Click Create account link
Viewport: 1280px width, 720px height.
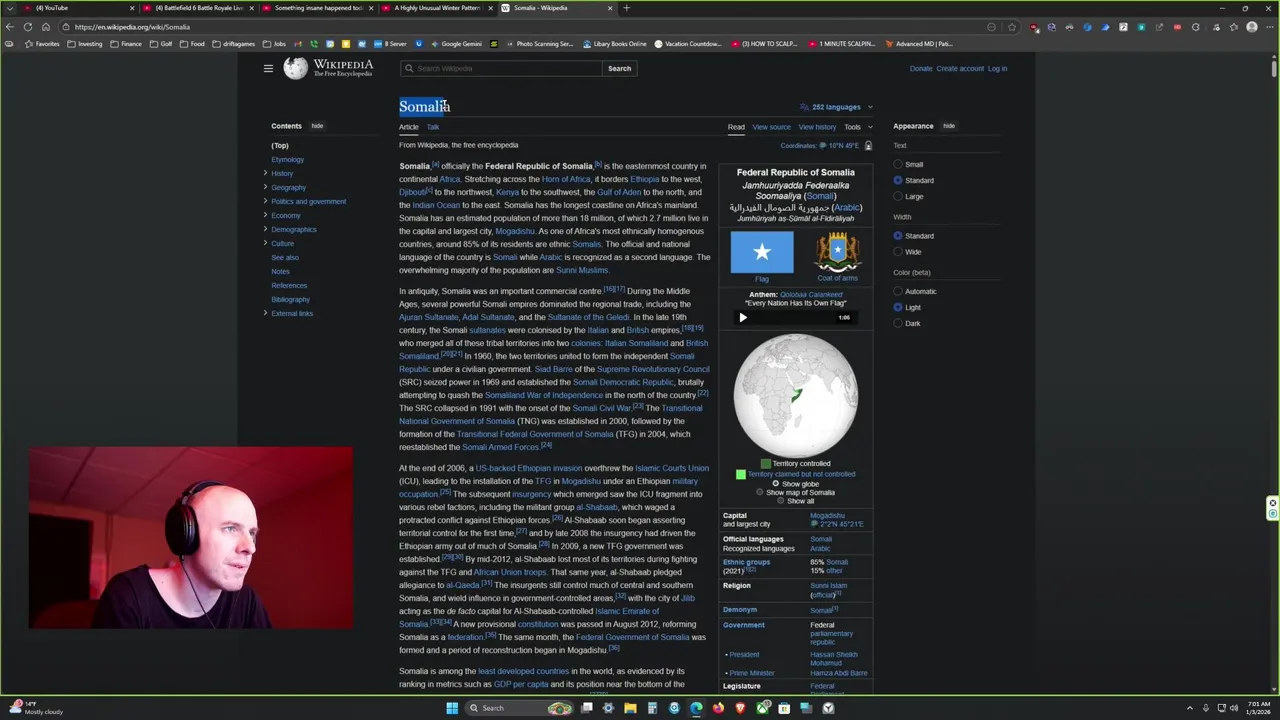pyautogui.click(x=960, y=69)
